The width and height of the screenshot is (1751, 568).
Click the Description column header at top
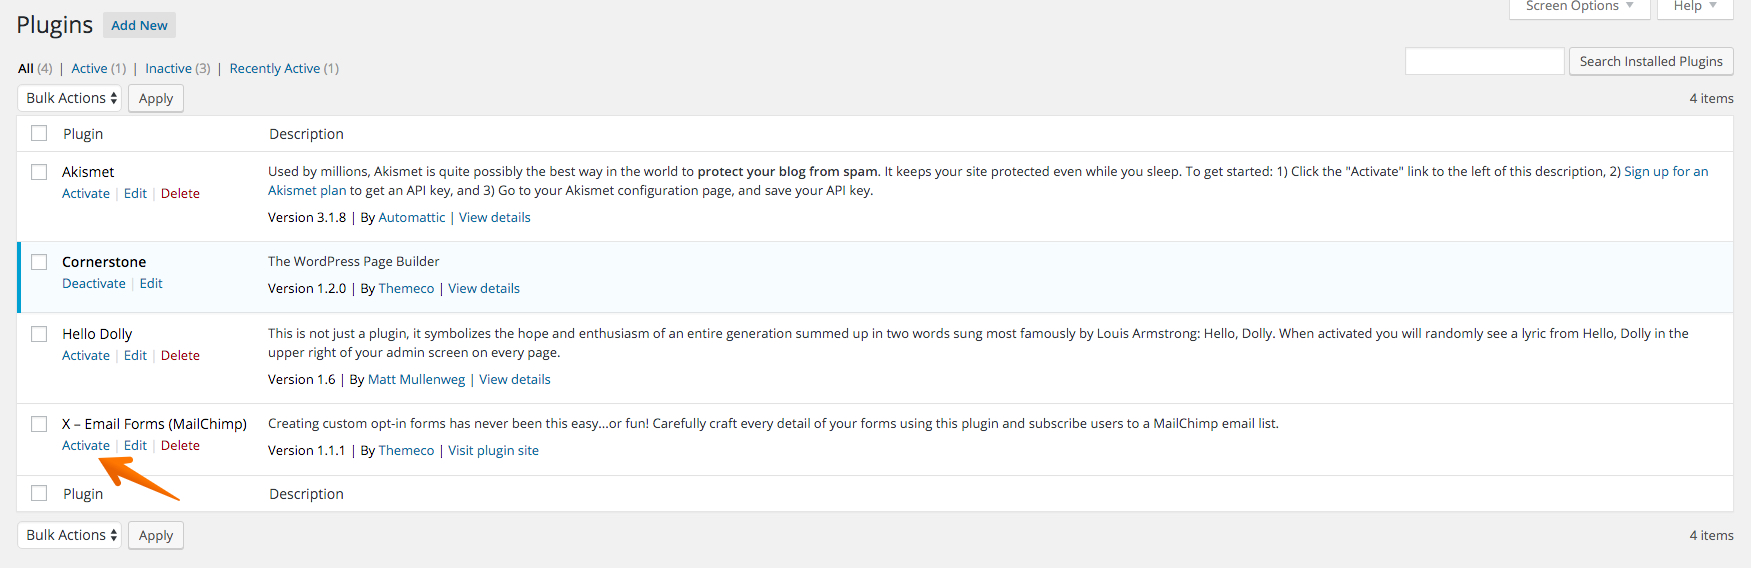pyautogui.click(x=306, y=134)
